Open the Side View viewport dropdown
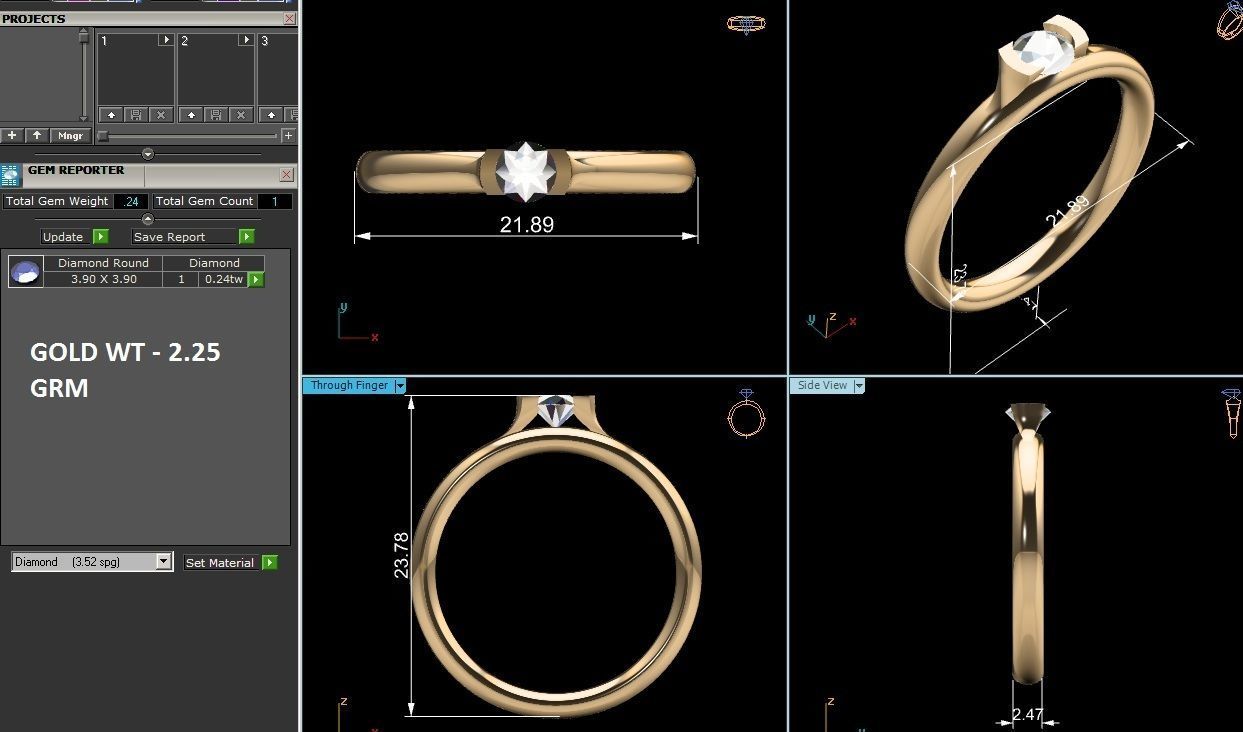Image resolution: width=1243 pixels, height=732 pixels. [858, 386]
